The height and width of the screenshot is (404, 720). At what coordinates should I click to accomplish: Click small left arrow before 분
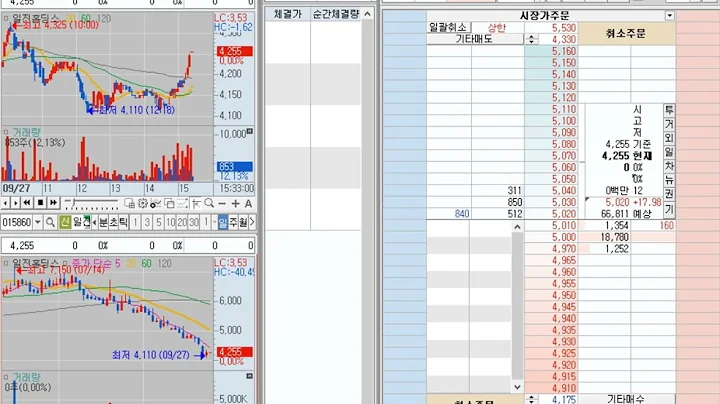pos(95,223)
